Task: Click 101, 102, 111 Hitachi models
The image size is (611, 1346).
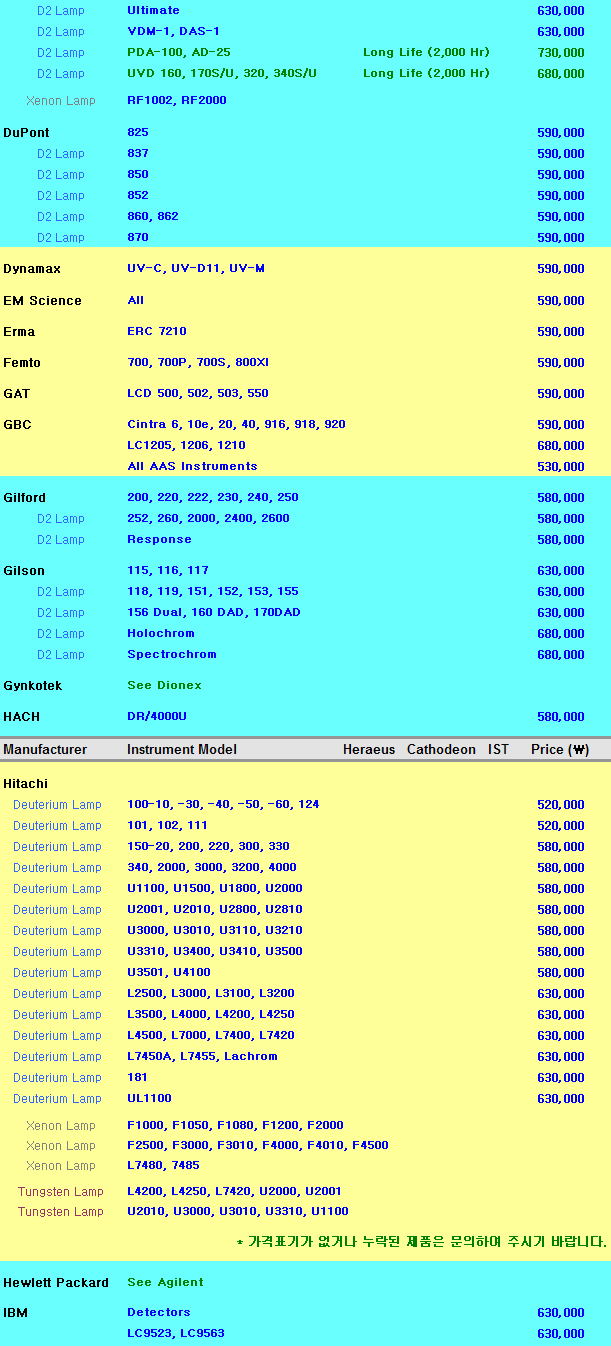Action: 167,825
